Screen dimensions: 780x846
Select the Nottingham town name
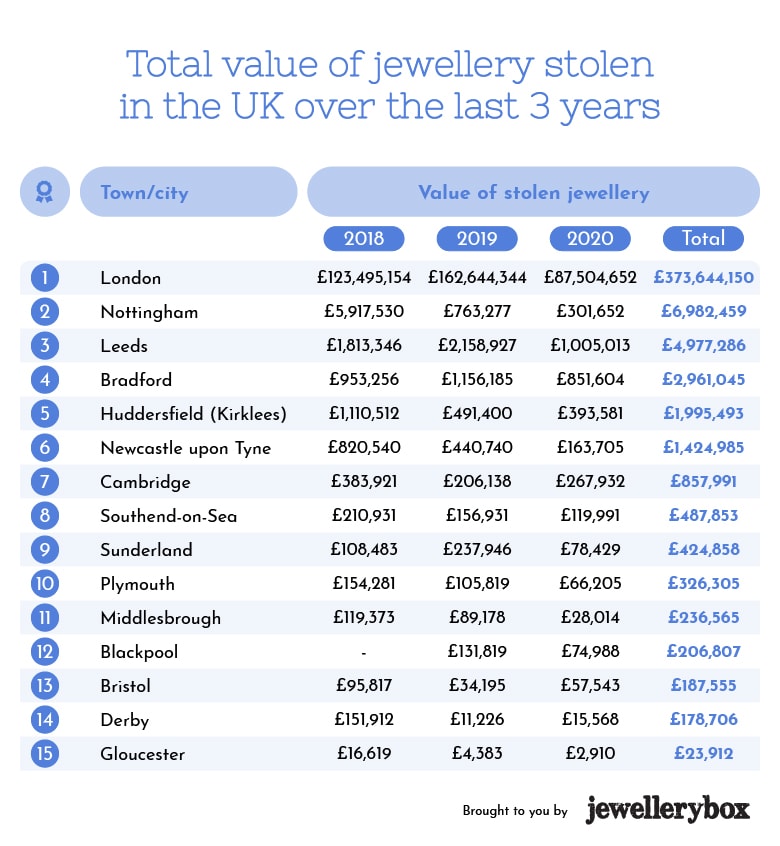pos(149,312)
